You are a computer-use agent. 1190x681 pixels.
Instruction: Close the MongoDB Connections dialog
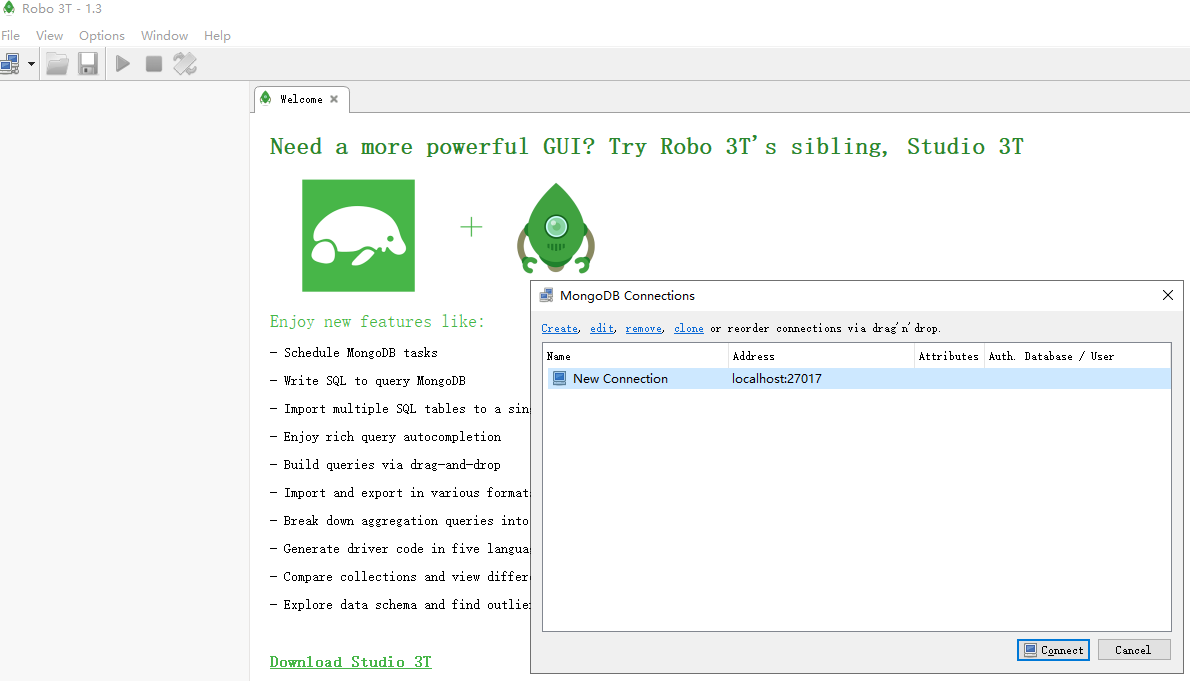1168,295
